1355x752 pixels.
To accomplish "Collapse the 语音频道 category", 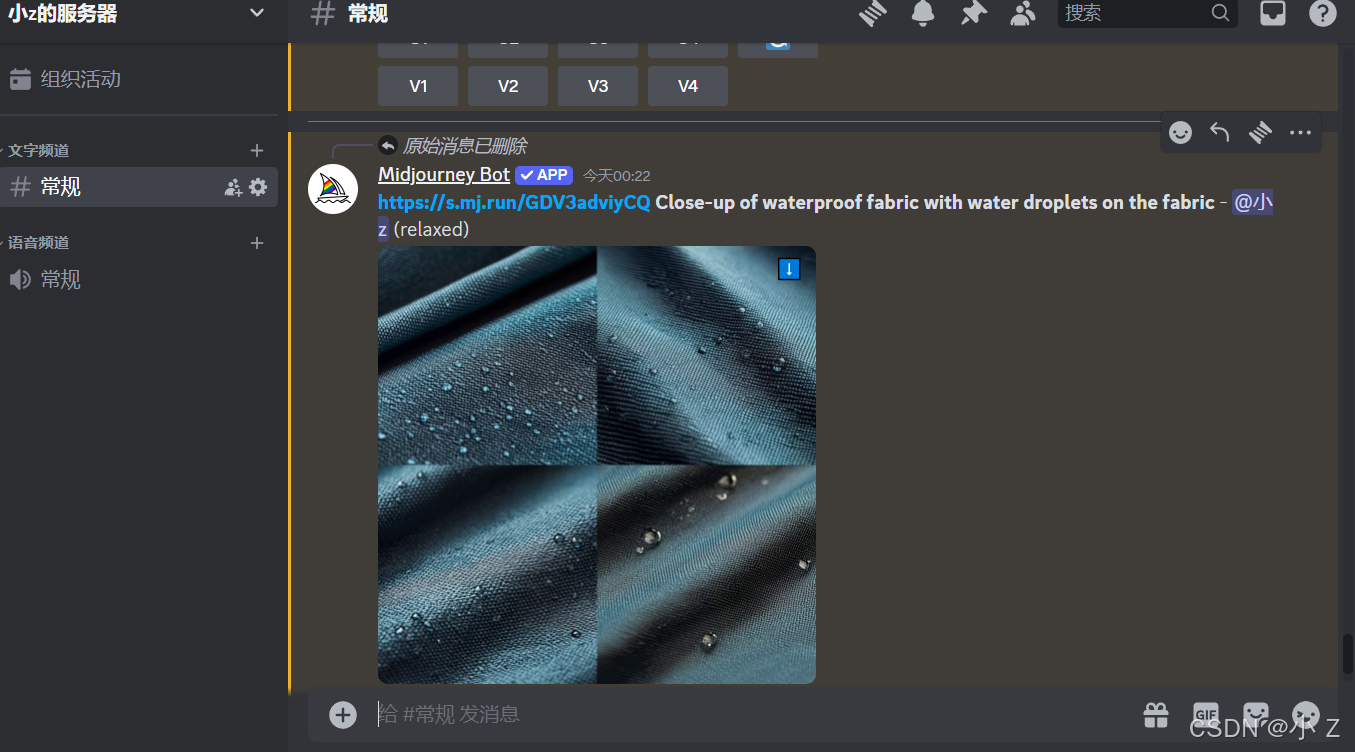I will point(38,242).
